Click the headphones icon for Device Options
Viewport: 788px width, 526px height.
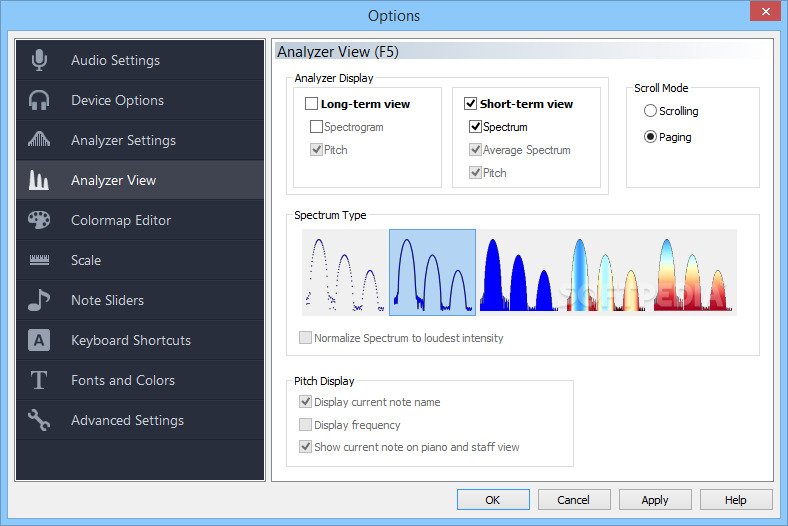[x=39, y=100]
